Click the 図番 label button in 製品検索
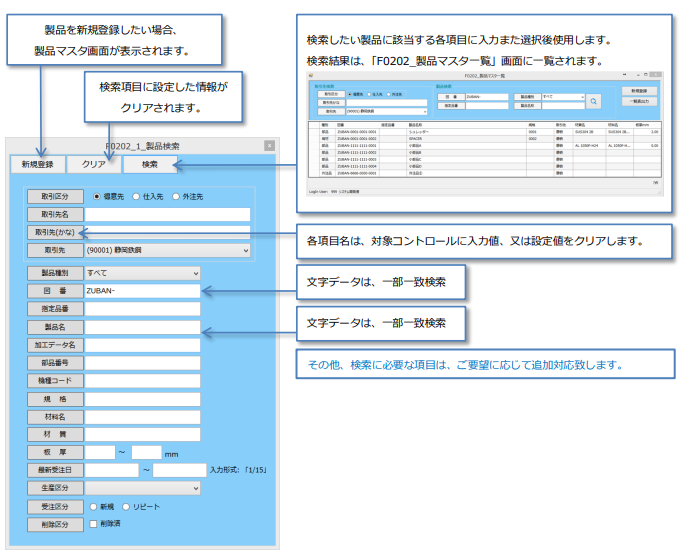The height and width of the screenshot is (551, 687). [x=55, y=291]
